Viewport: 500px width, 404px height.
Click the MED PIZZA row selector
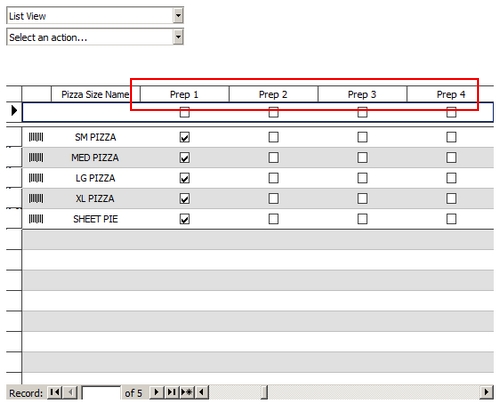pos(14,157)
